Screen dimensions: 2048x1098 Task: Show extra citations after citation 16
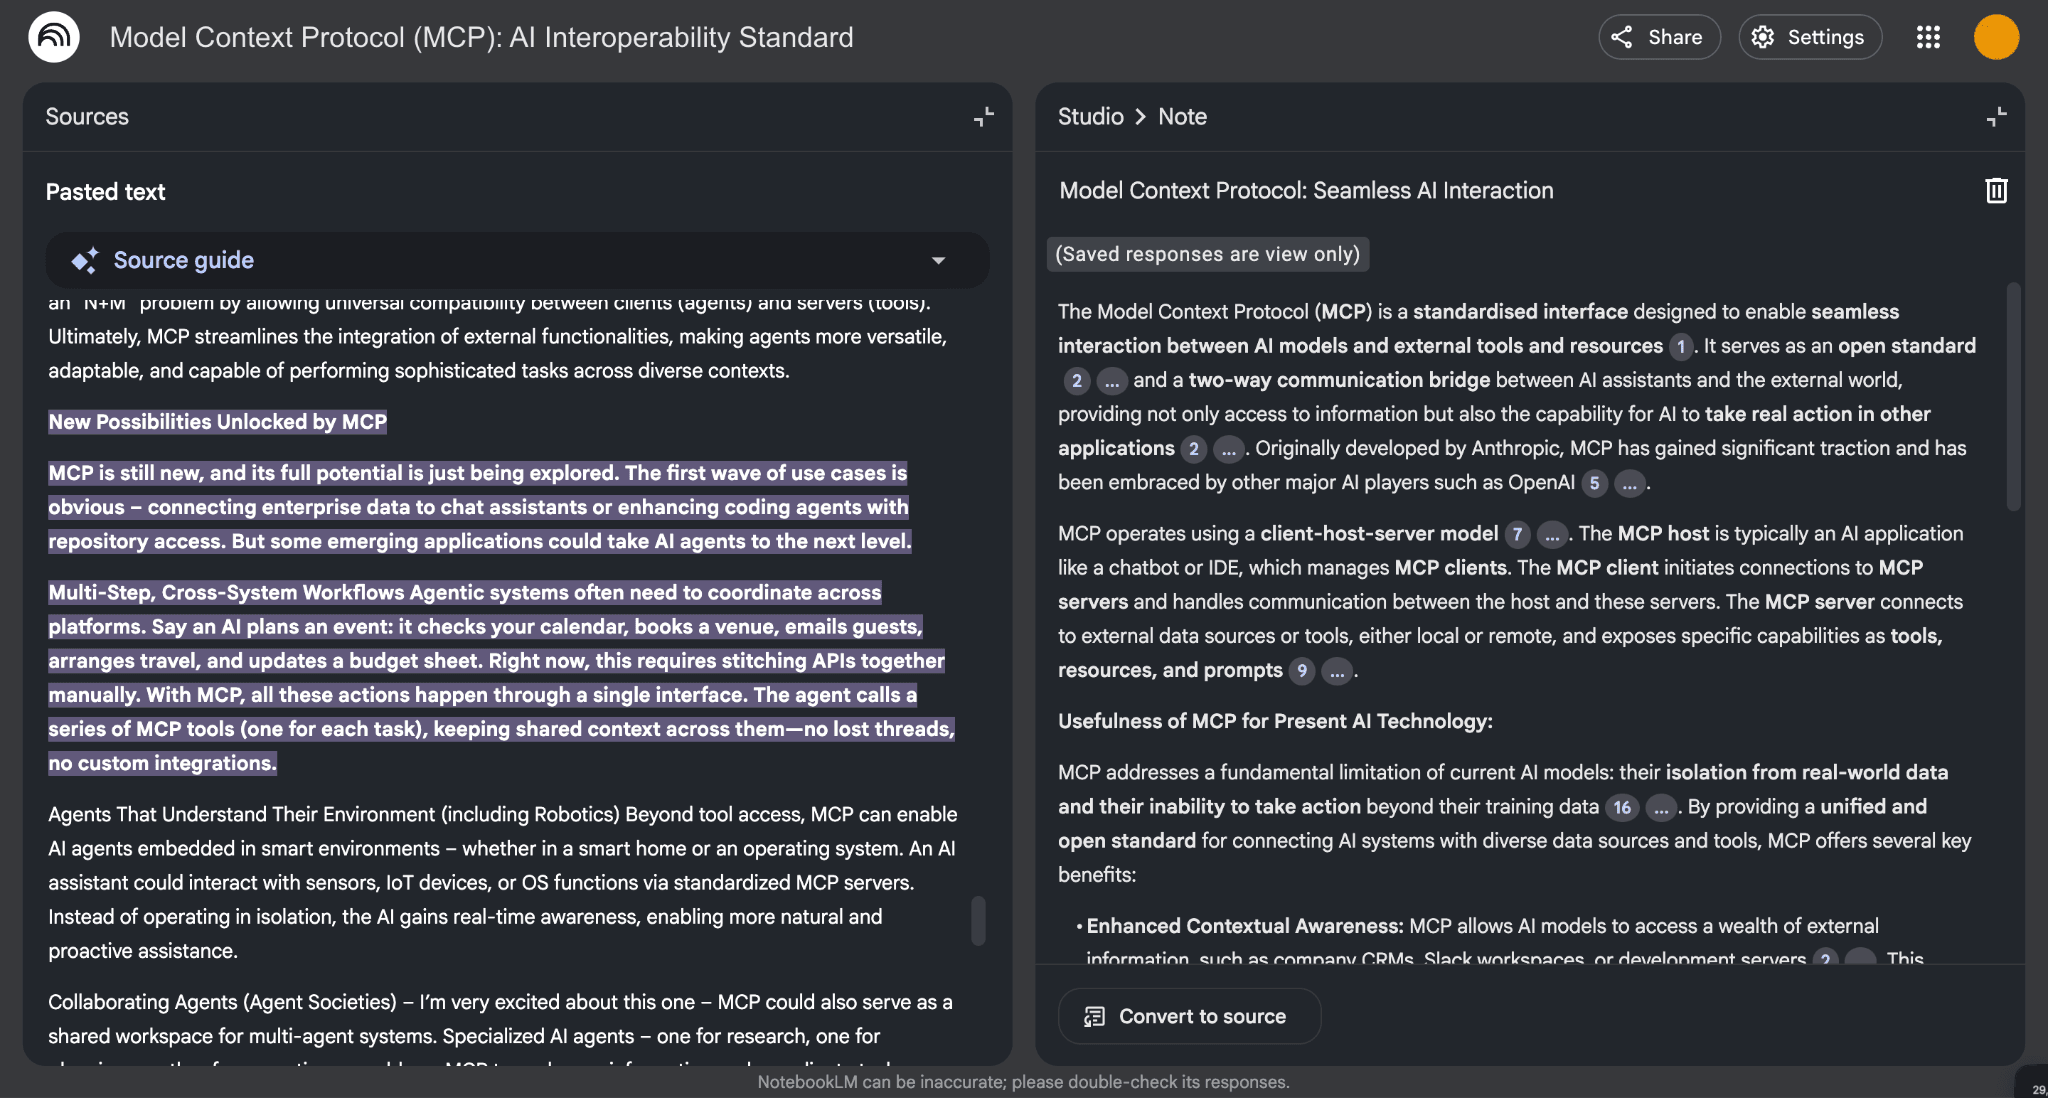click(x=1661, y=807)
